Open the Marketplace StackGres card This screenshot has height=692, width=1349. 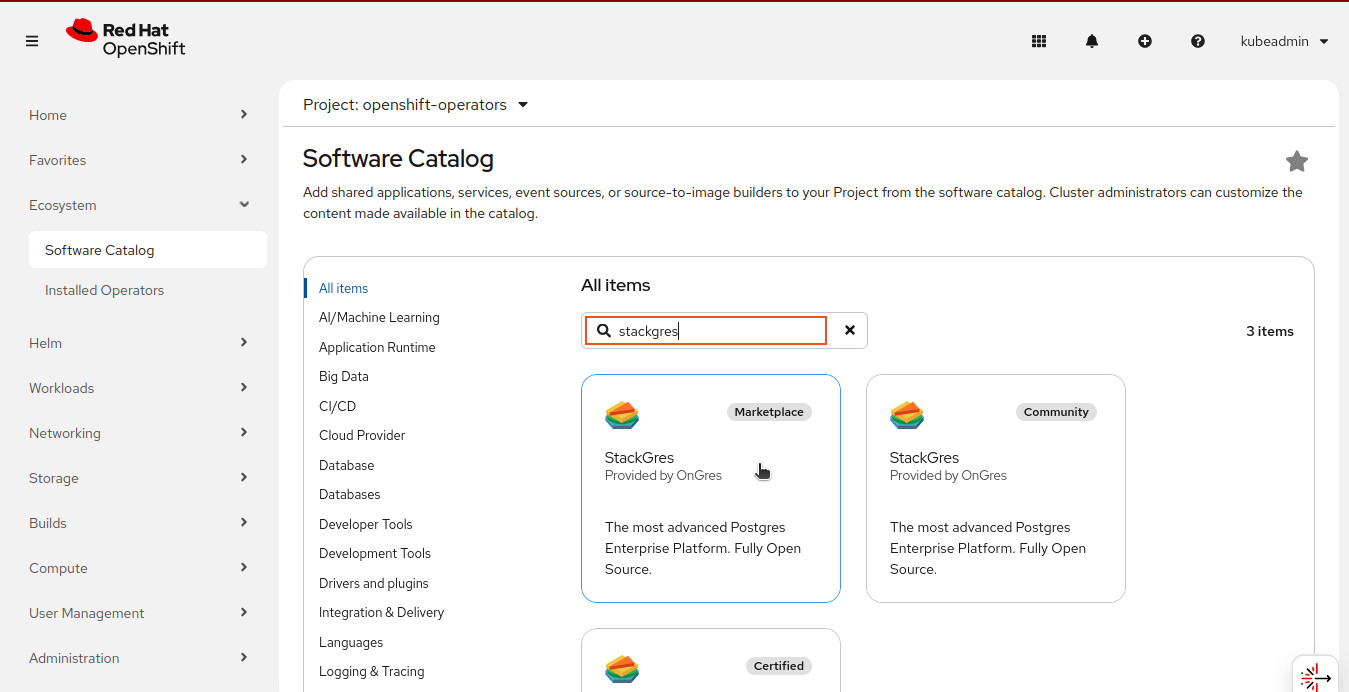point(711,488)
